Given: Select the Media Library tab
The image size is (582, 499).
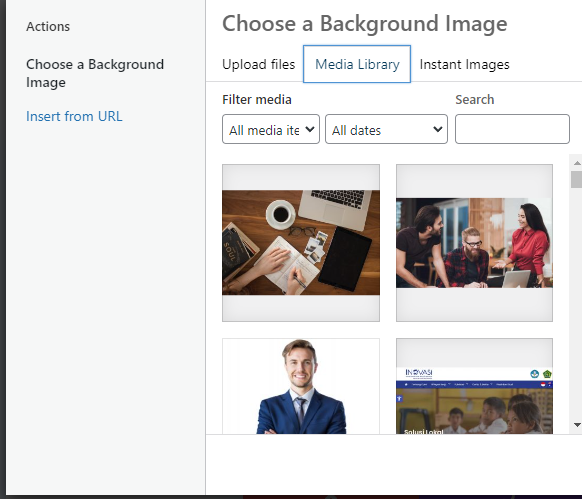Looking at the screenshot, I should [x=357, y=64].
